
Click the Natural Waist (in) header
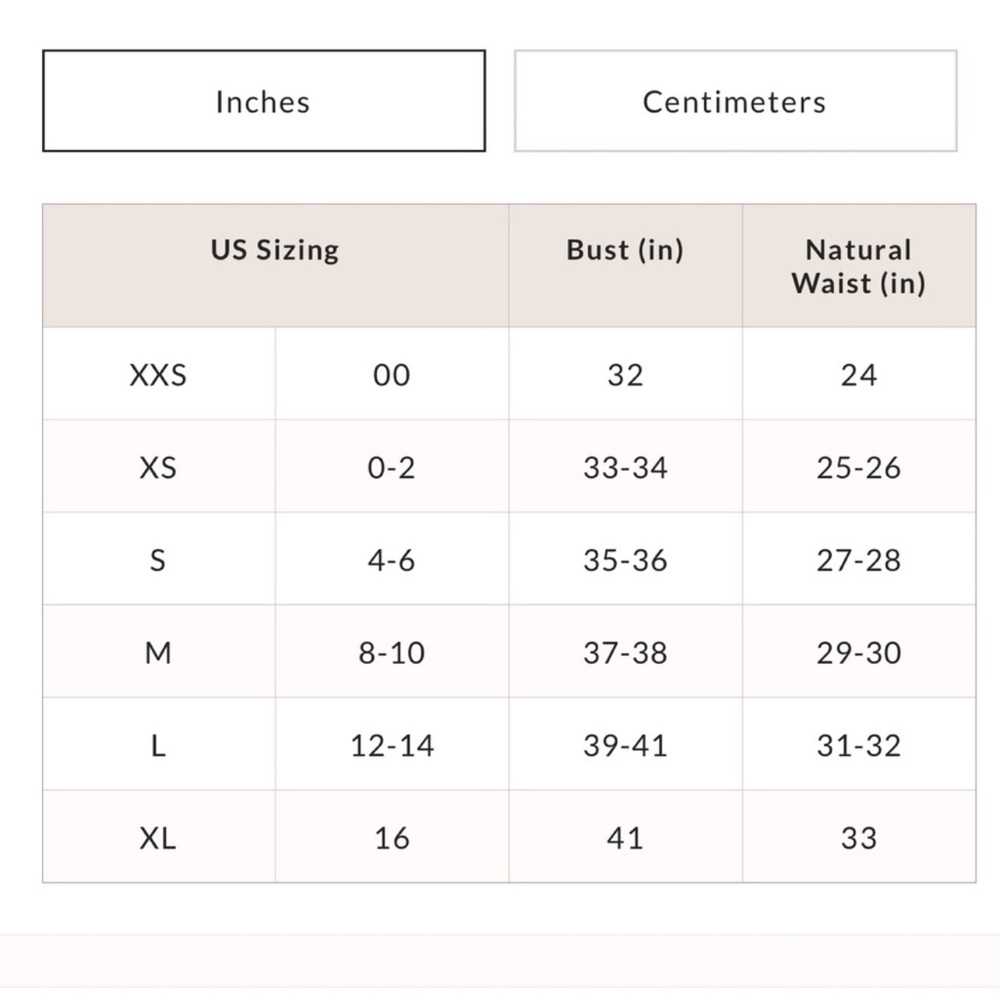coord(859,265)
